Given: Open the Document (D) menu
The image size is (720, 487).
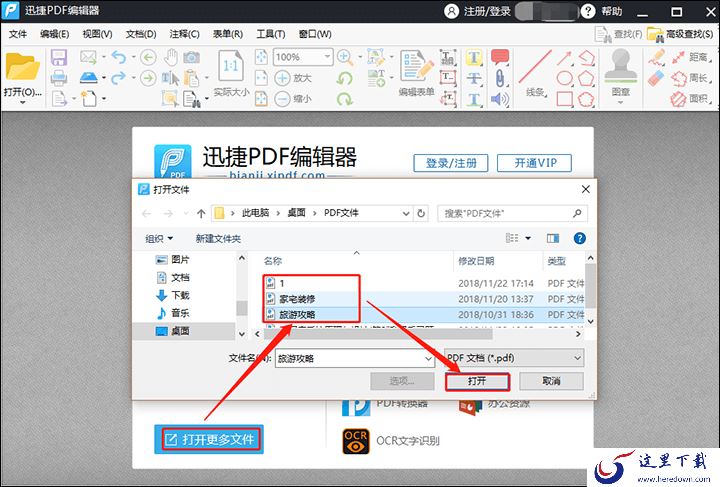Looking at the screenshot, I should [x=141, y=34].
